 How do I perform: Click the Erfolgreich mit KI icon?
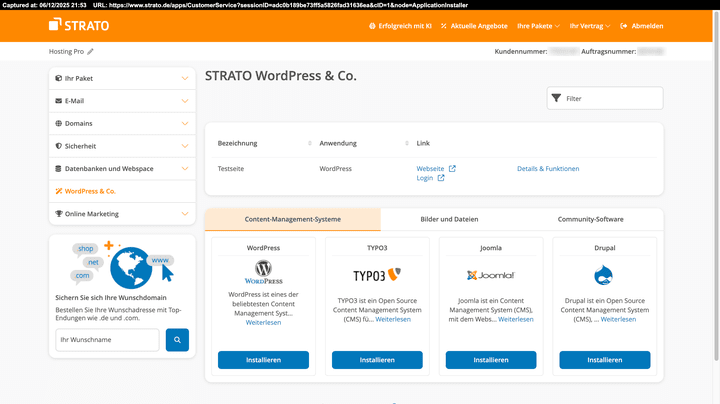(372, 26)
